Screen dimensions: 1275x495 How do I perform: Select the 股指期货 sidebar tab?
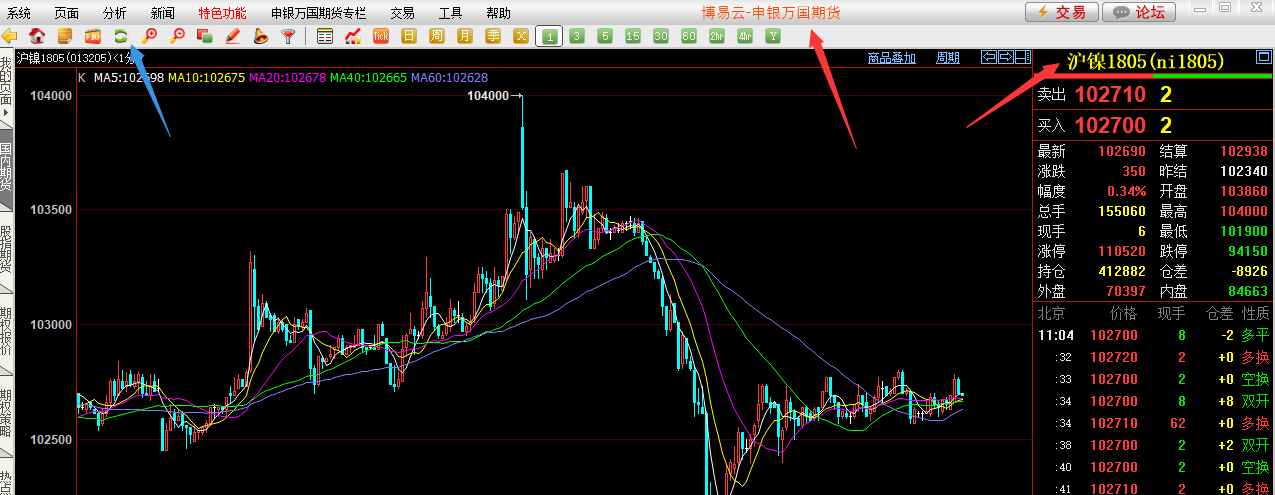6,243
